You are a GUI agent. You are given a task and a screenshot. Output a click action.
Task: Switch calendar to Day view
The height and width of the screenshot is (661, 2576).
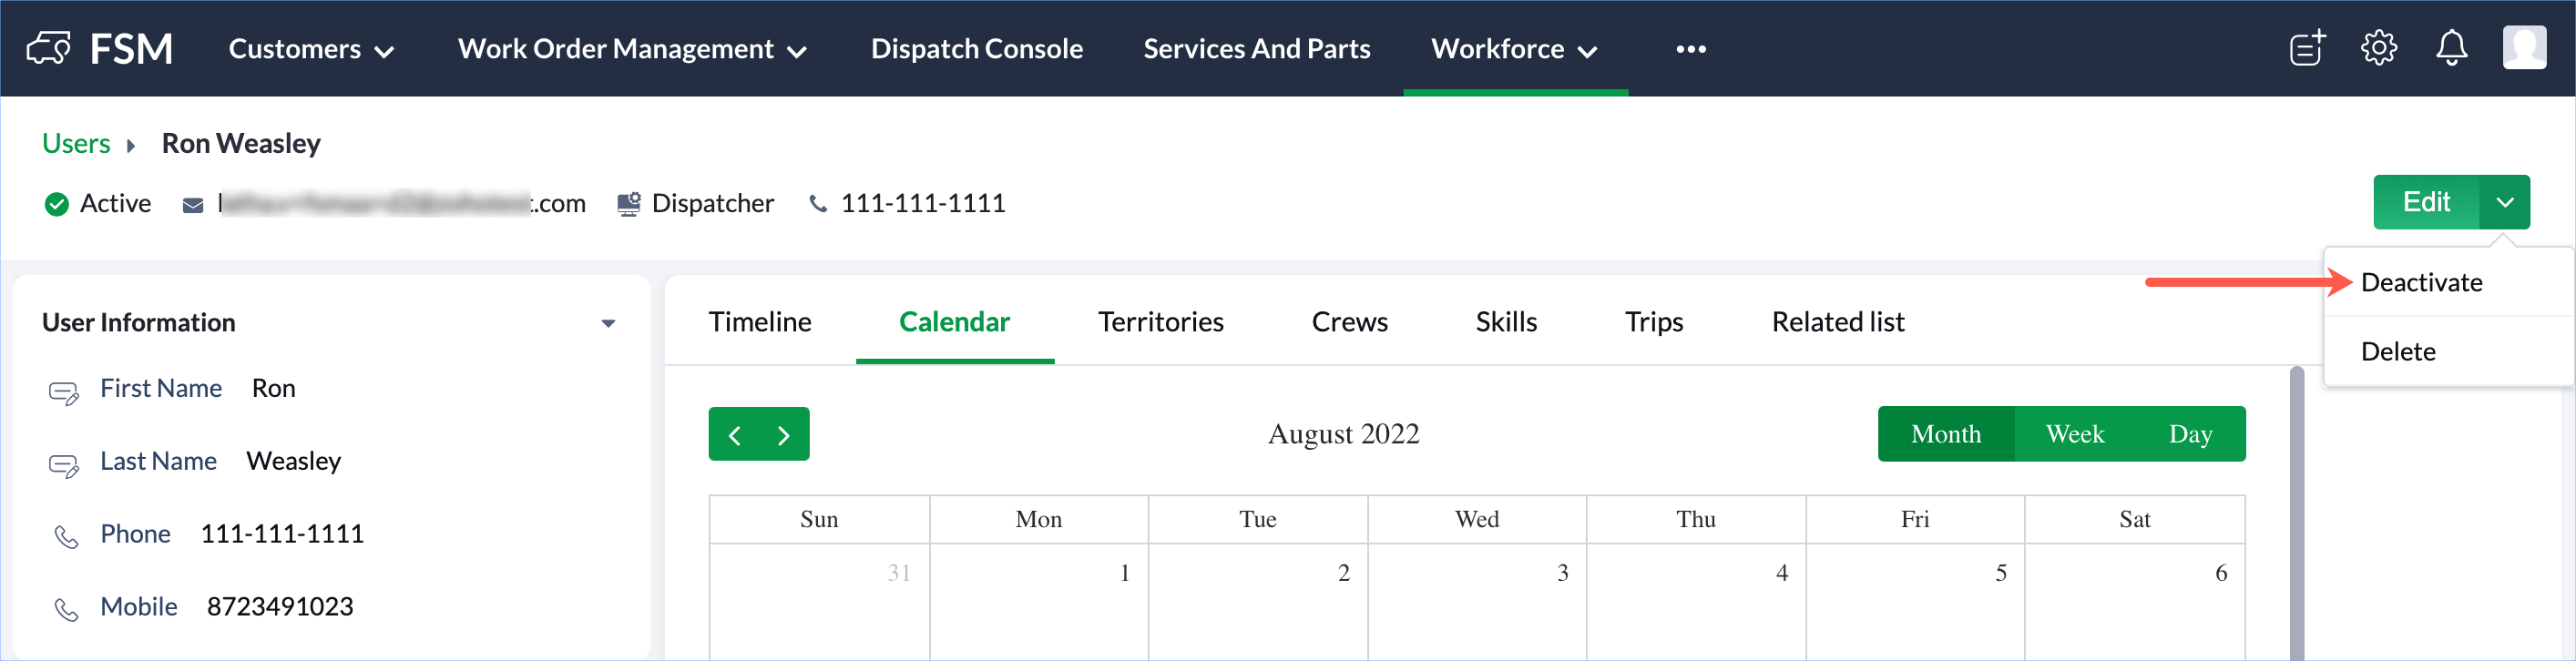pos(2190,434)
